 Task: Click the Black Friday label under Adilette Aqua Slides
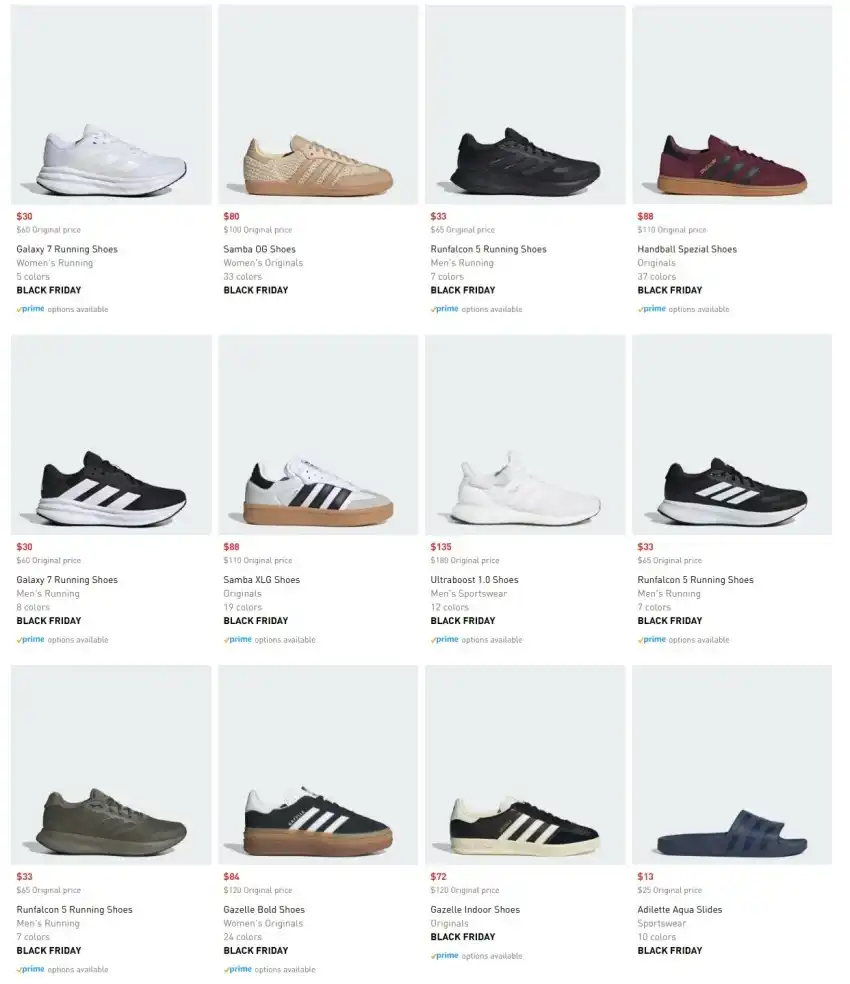pos(669,951)
